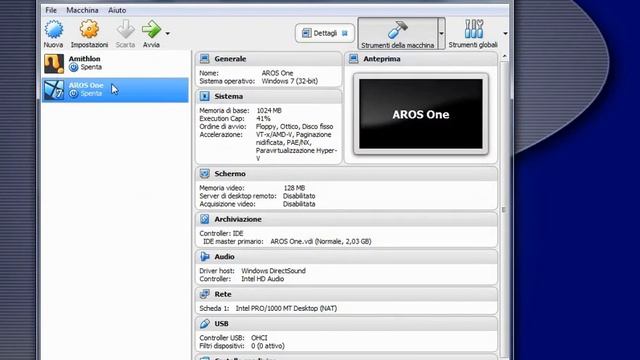The image size is (640, 360).
Task: Click the Execution Cap 41% value
Action: [263, 119]
